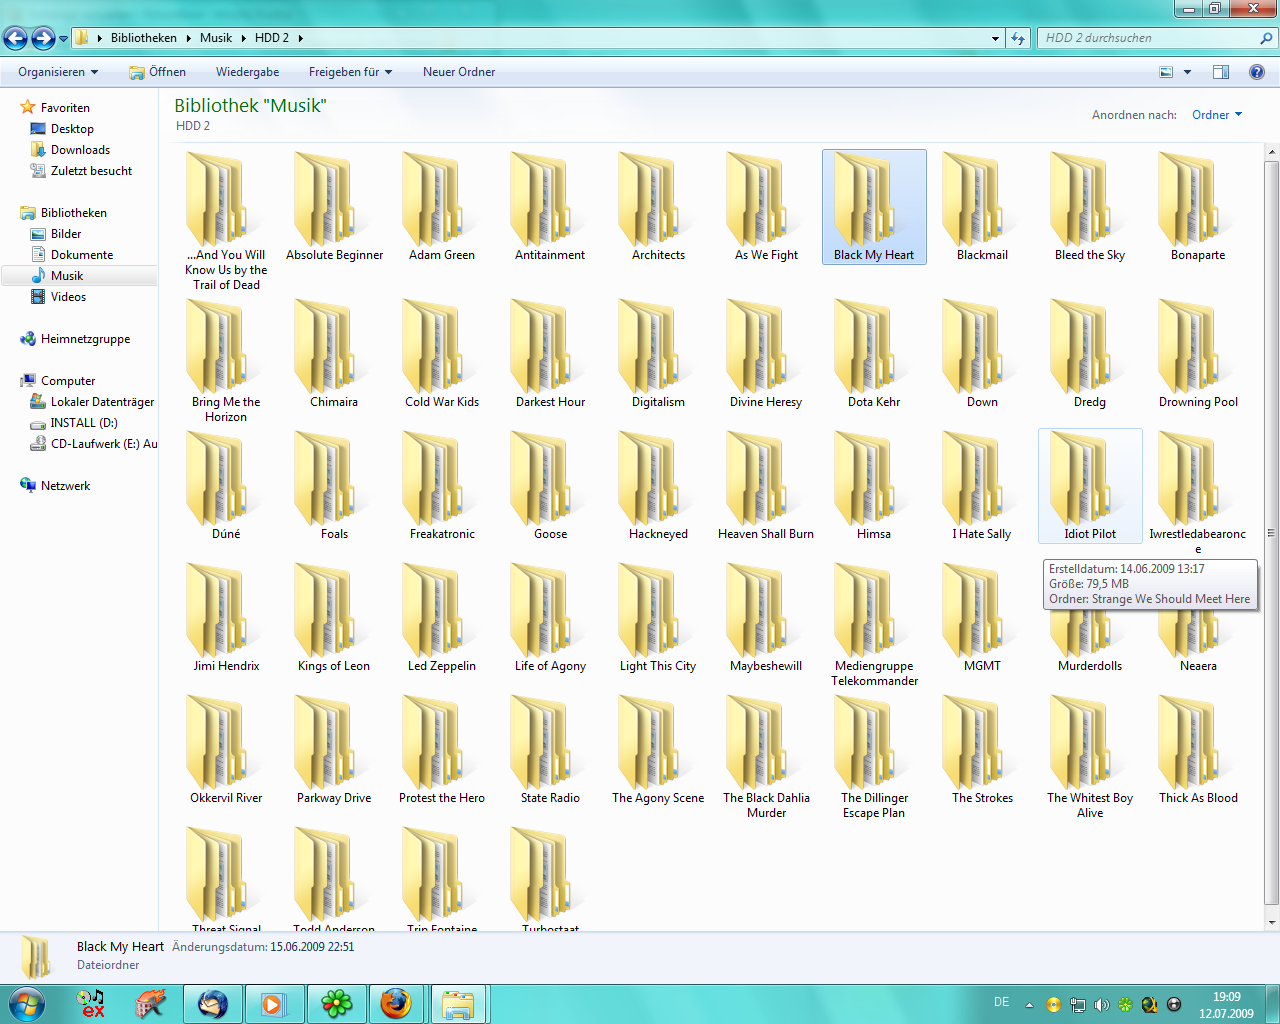Screen dimensions: 1280x1024
Task: Open the Anordnen nach Ordner dropdown
Action: [1217, 115]
